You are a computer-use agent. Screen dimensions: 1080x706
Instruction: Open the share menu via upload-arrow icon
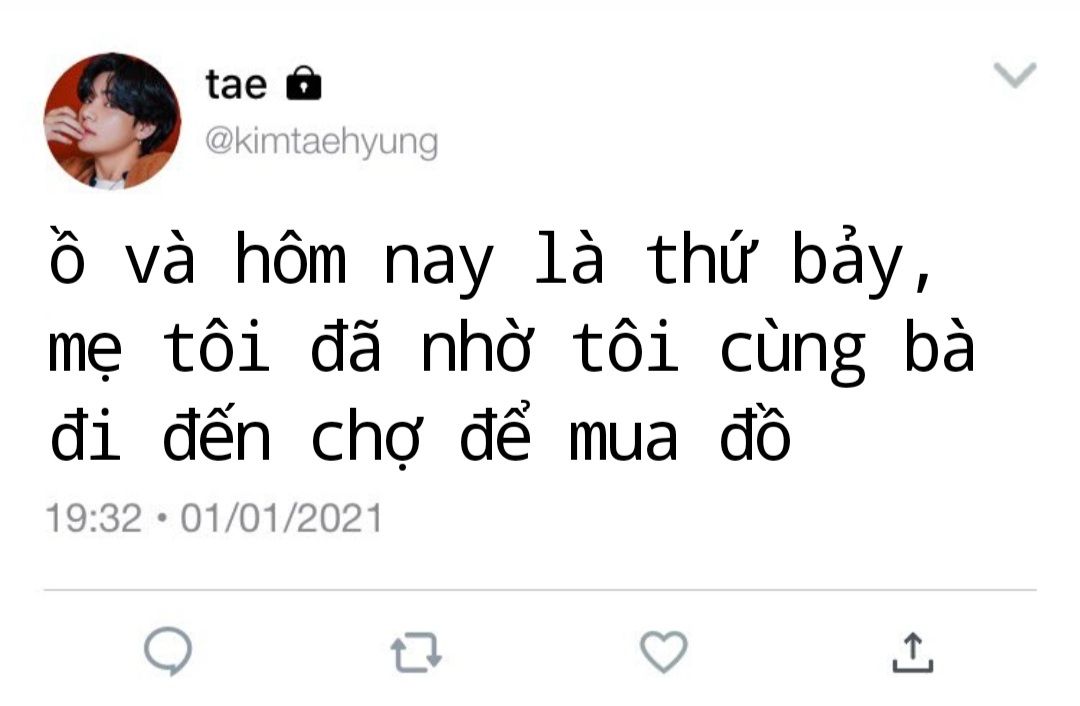(913, 652)
